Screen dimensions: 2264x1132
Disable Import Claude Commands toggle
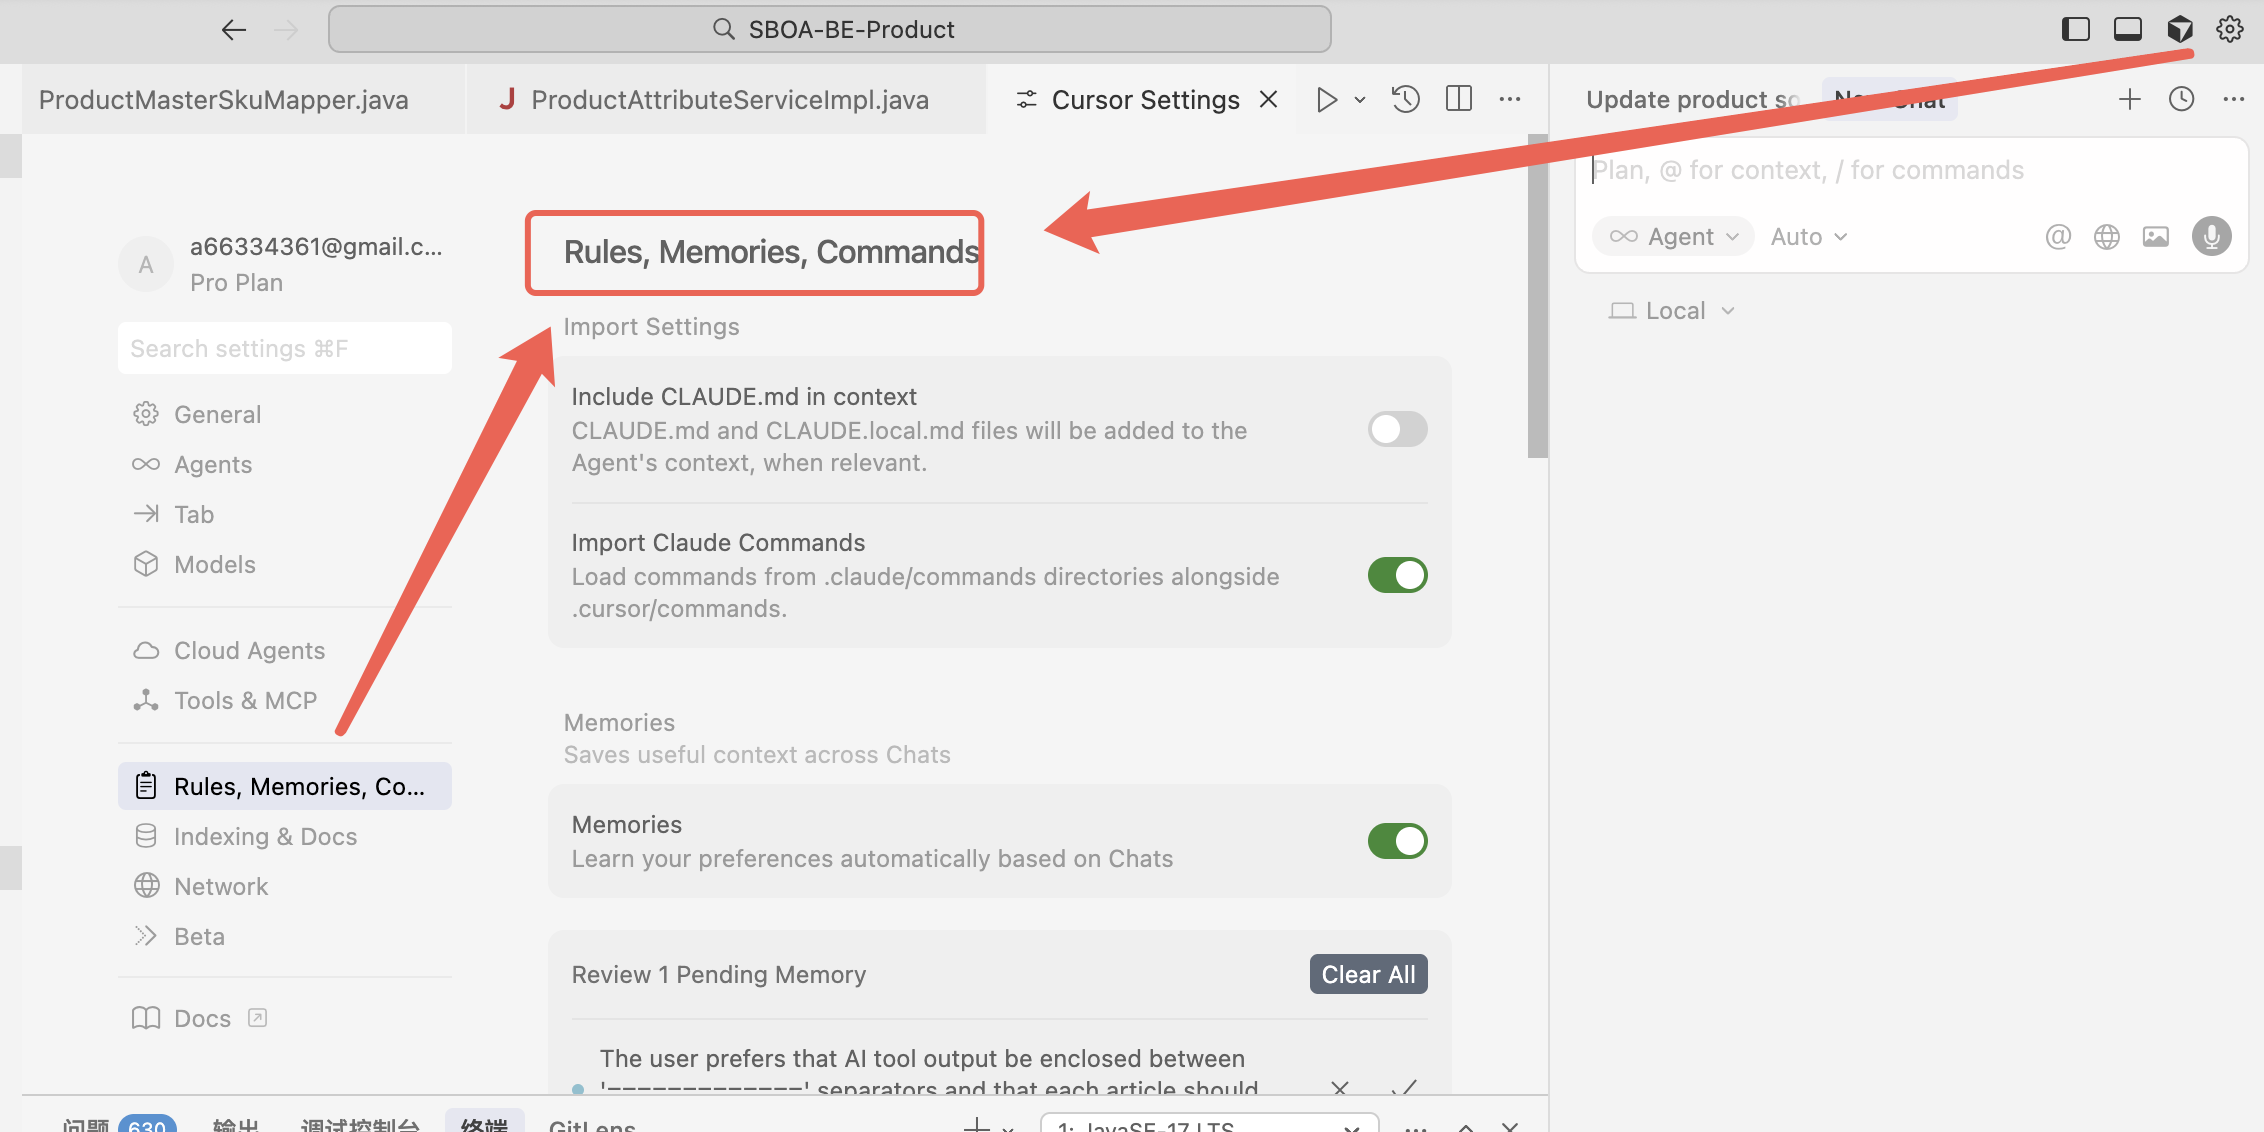click(1396, 575)
